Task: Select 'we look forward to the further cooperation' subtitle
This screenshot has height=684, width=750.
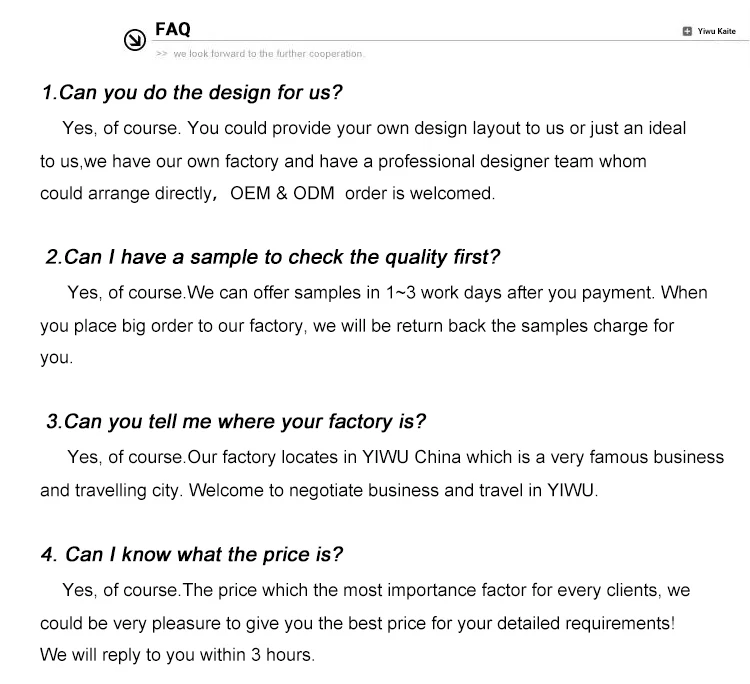Action: 268,54
